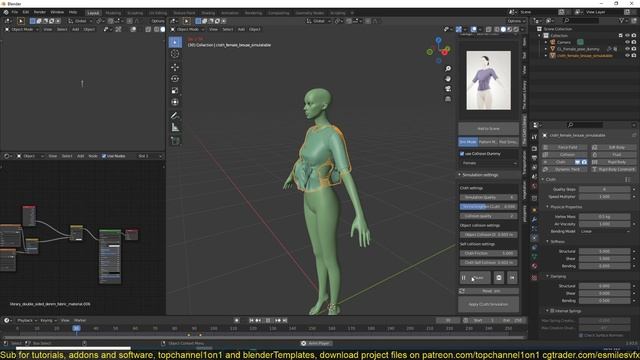Image resolution: width=640 pixels, height=360 pixels.
Task: Select the Add Cube tool in viewport toolbar
Action: click(x=175, y=141)
